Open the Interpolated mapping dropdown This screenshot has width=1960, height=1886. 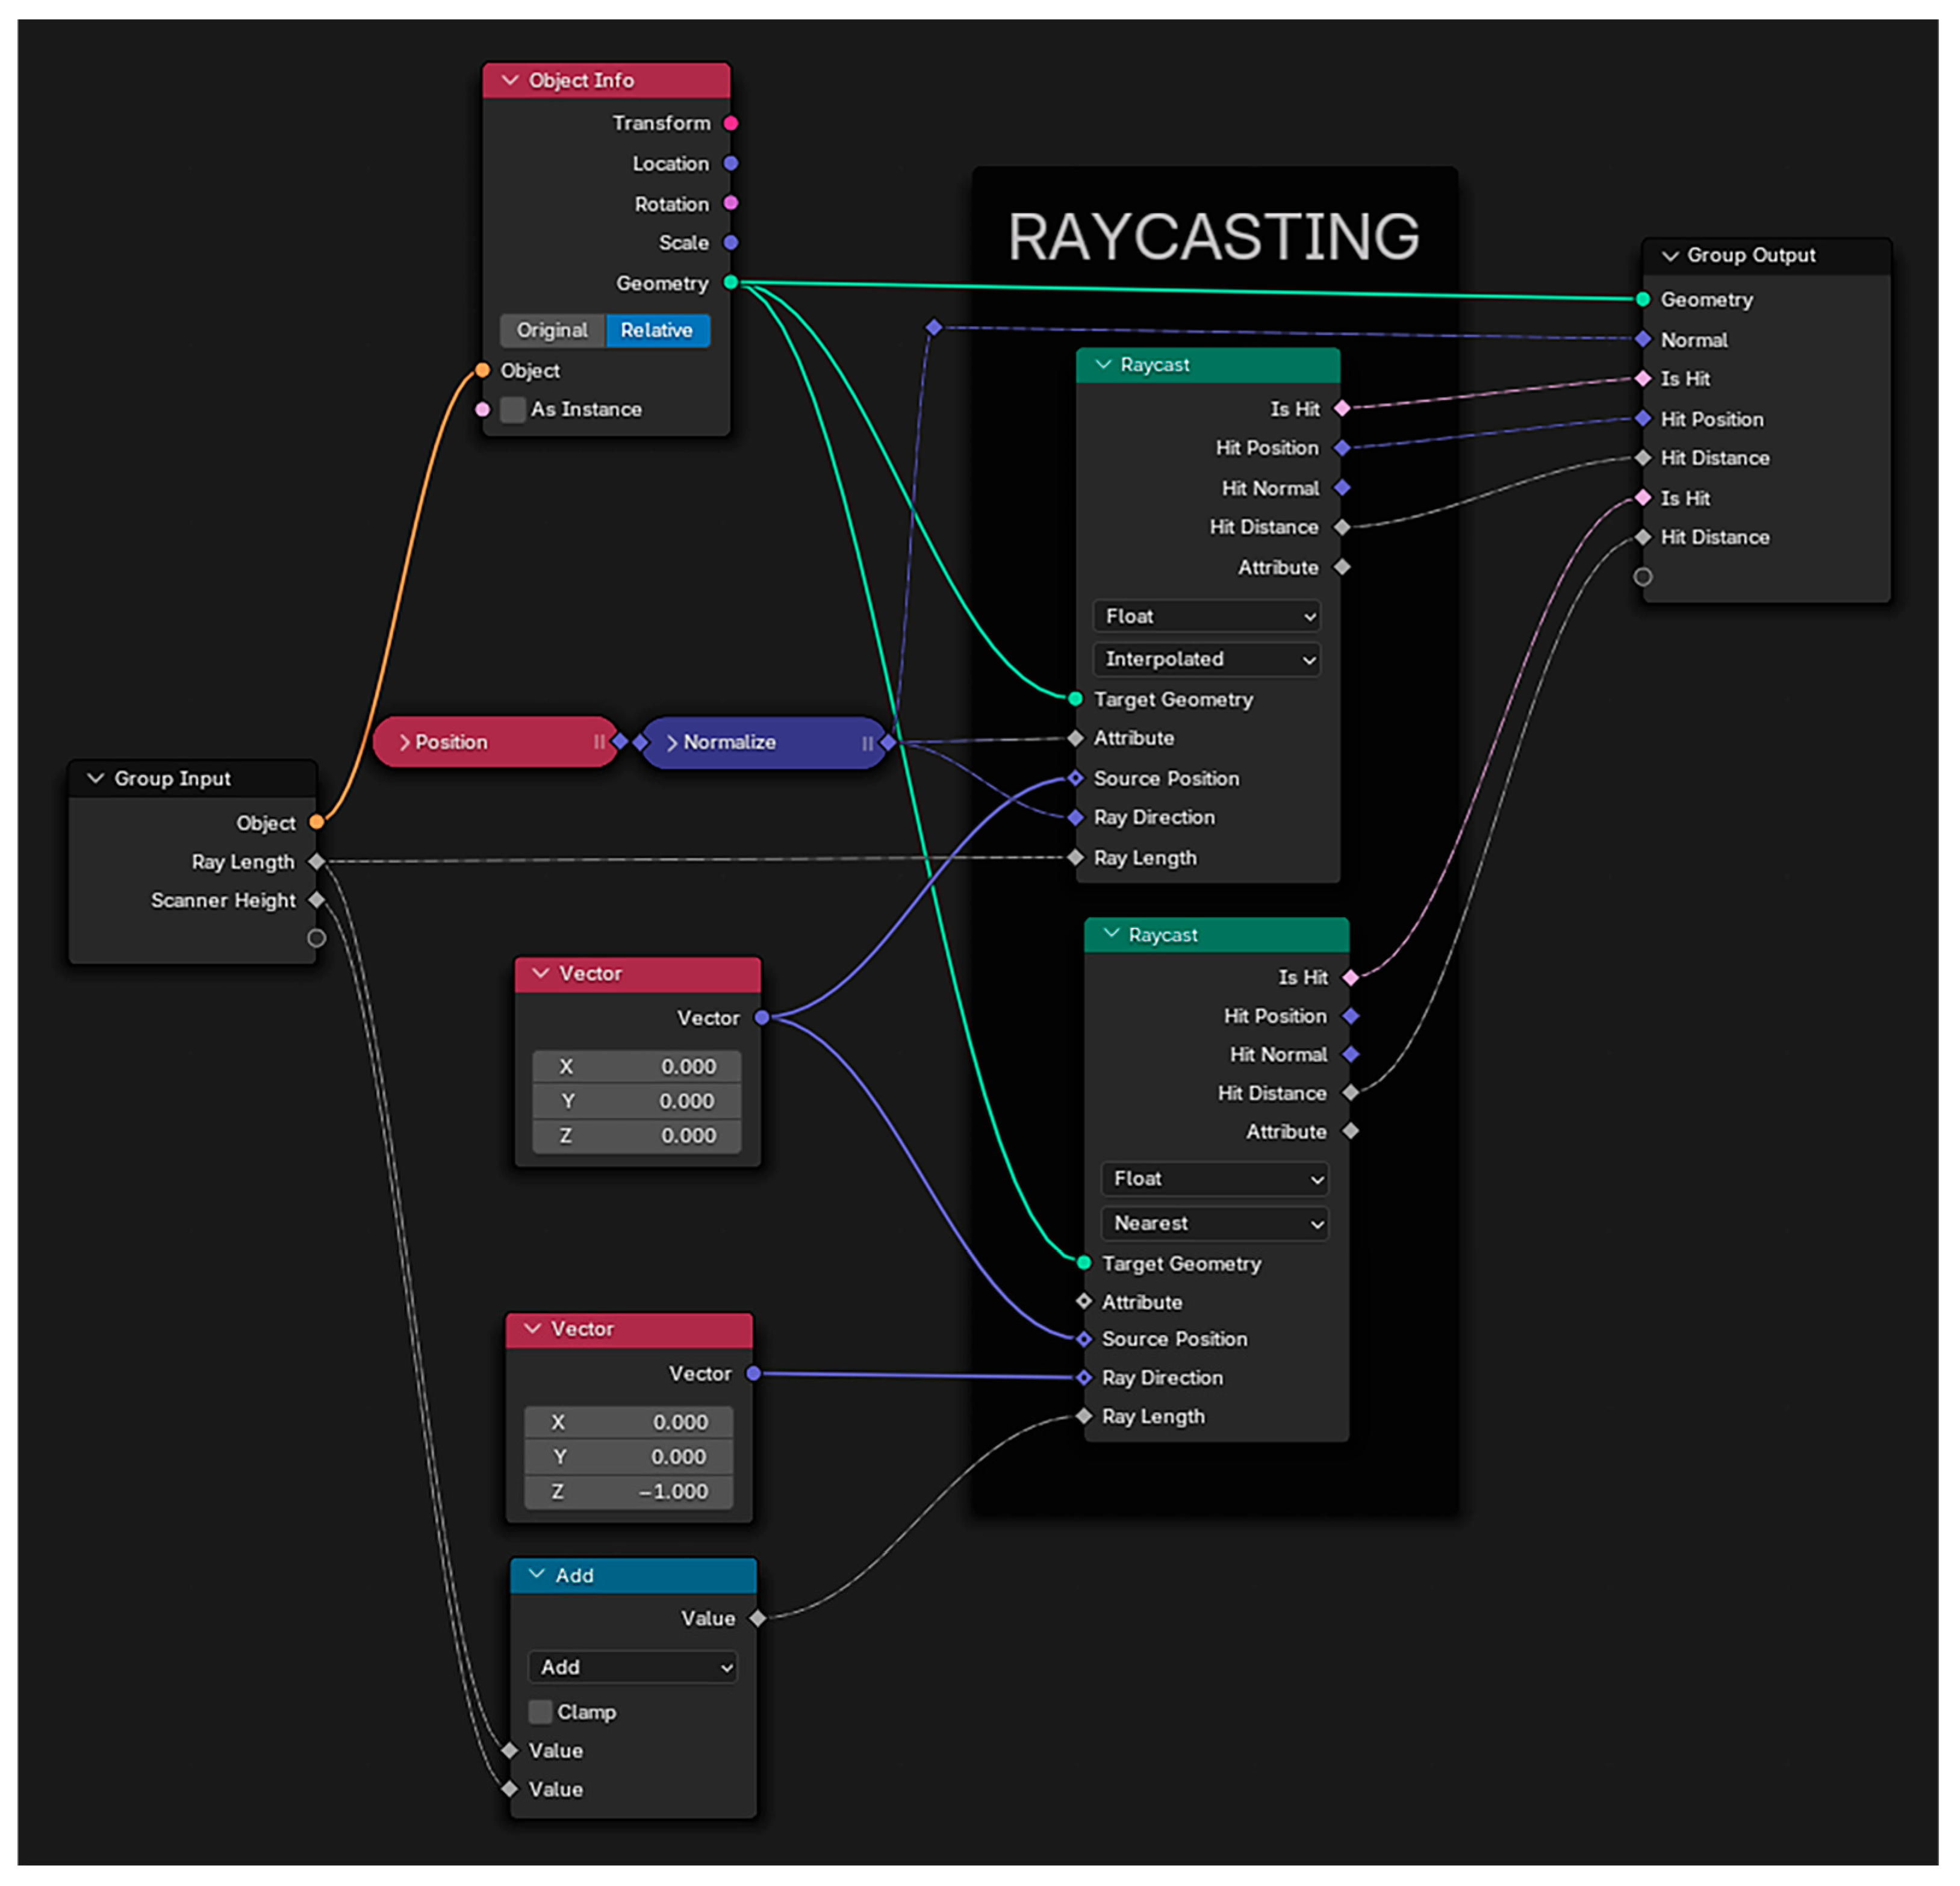(1206, 659)
